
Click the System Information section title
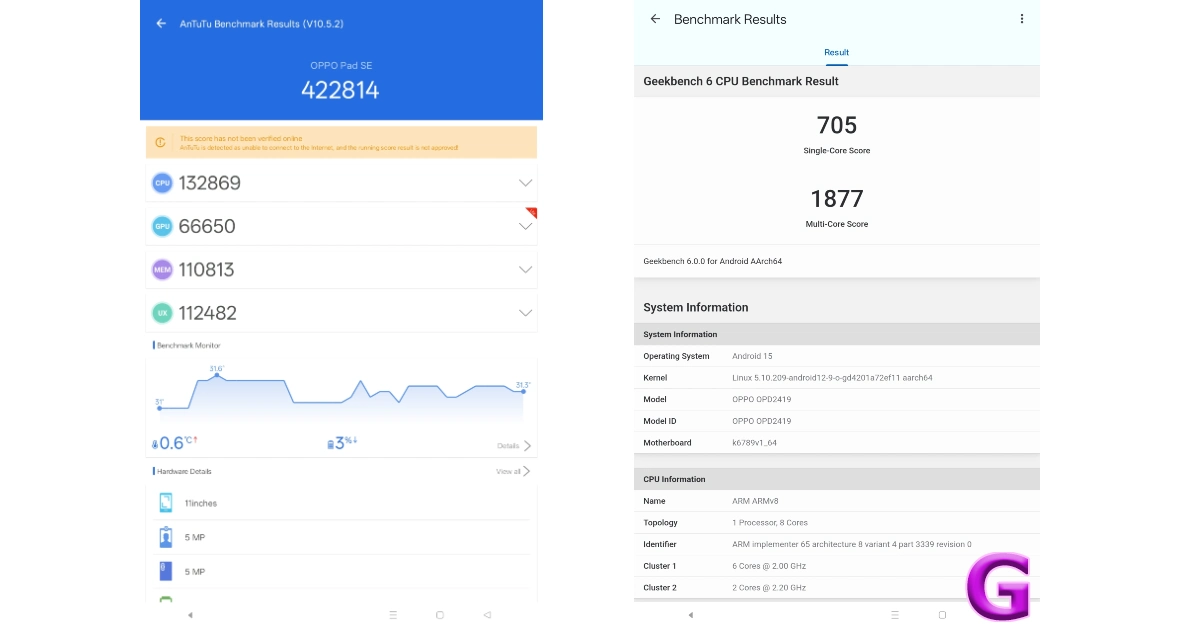click(696, 307)
